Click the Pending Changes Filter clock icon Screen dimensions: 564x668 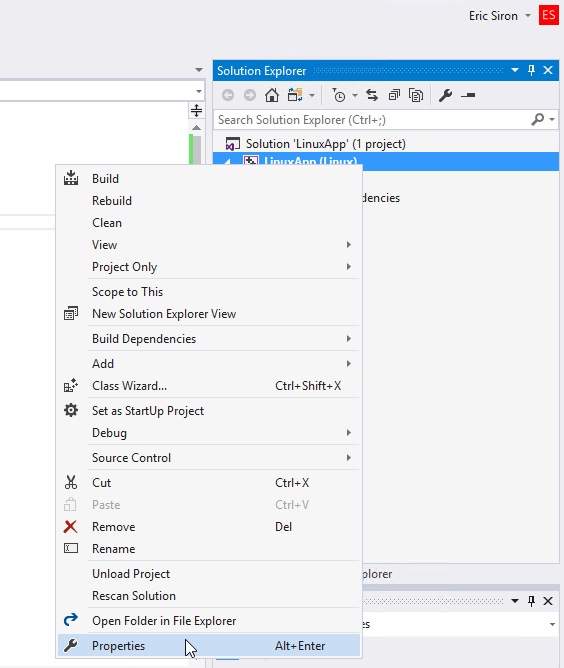[x=339, y=95]
